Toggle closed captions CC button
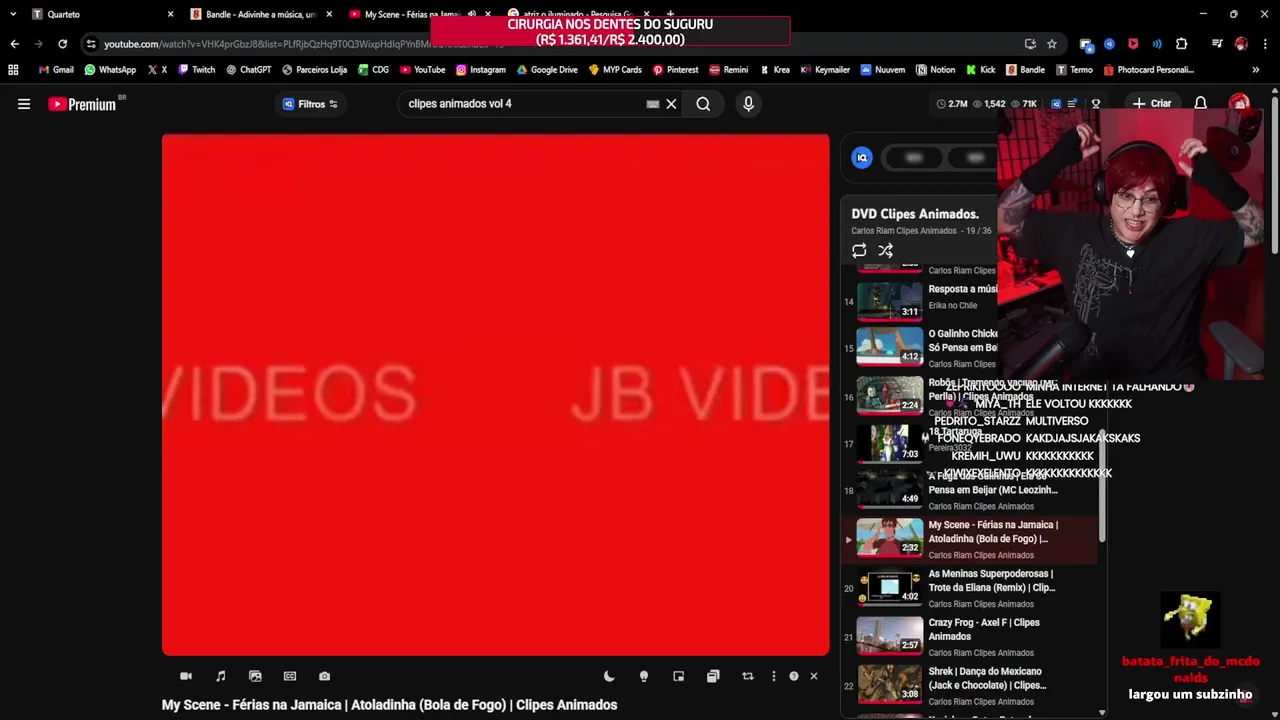1280x720 pixels. (x=290, y=676)
